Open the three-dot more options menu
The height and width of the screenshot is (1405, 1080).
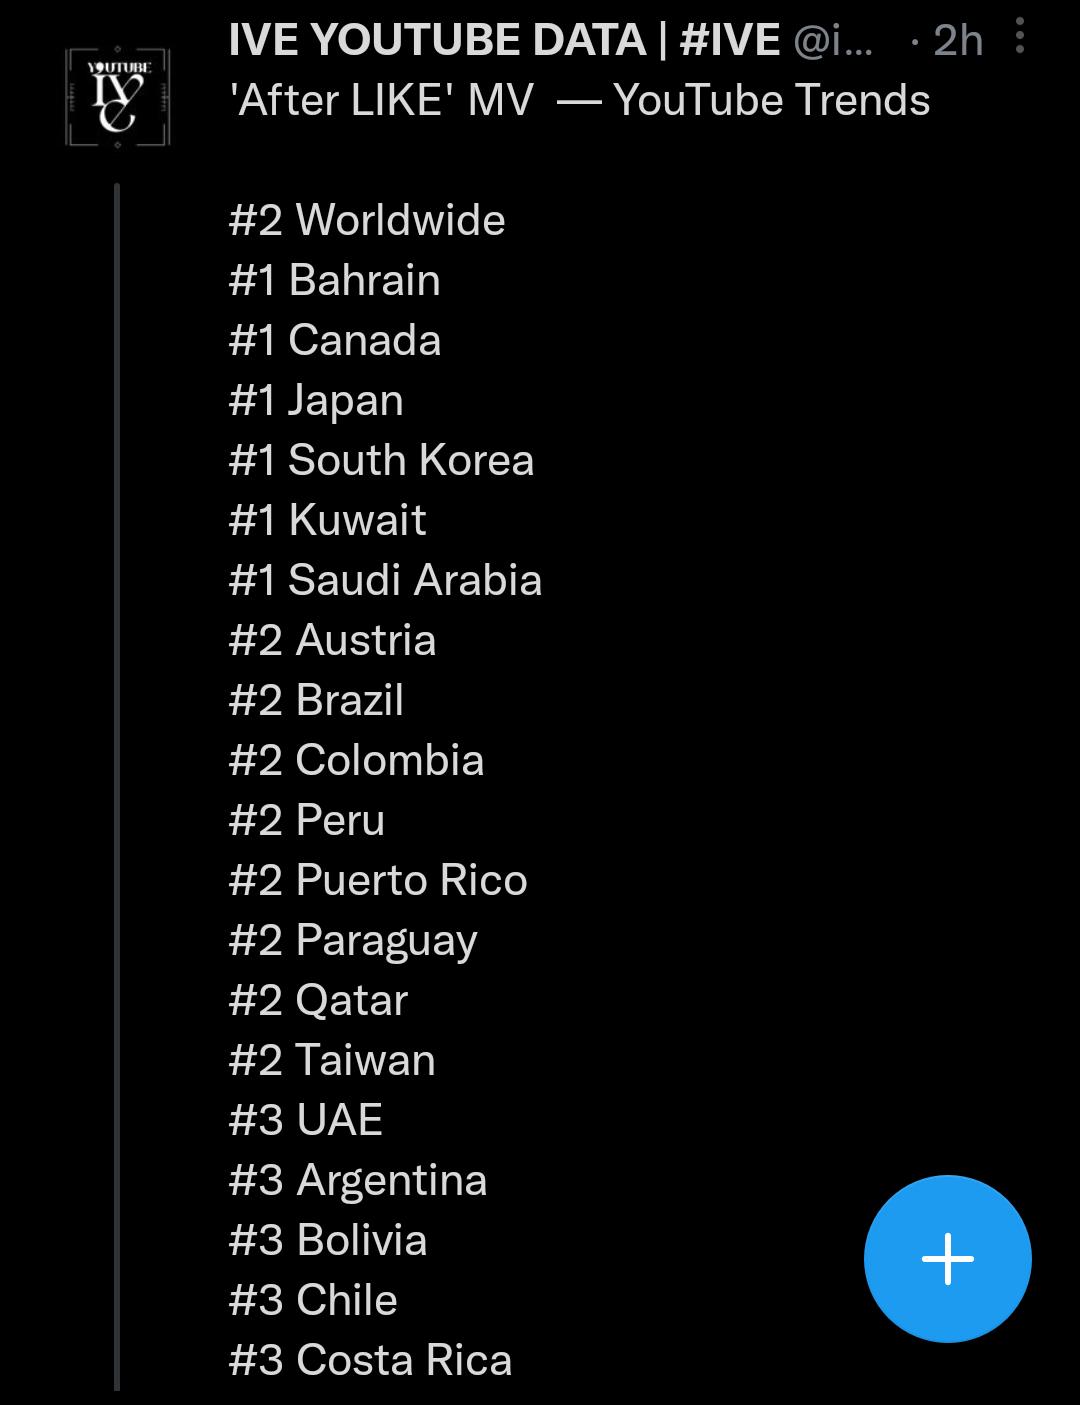[1019, 38]
